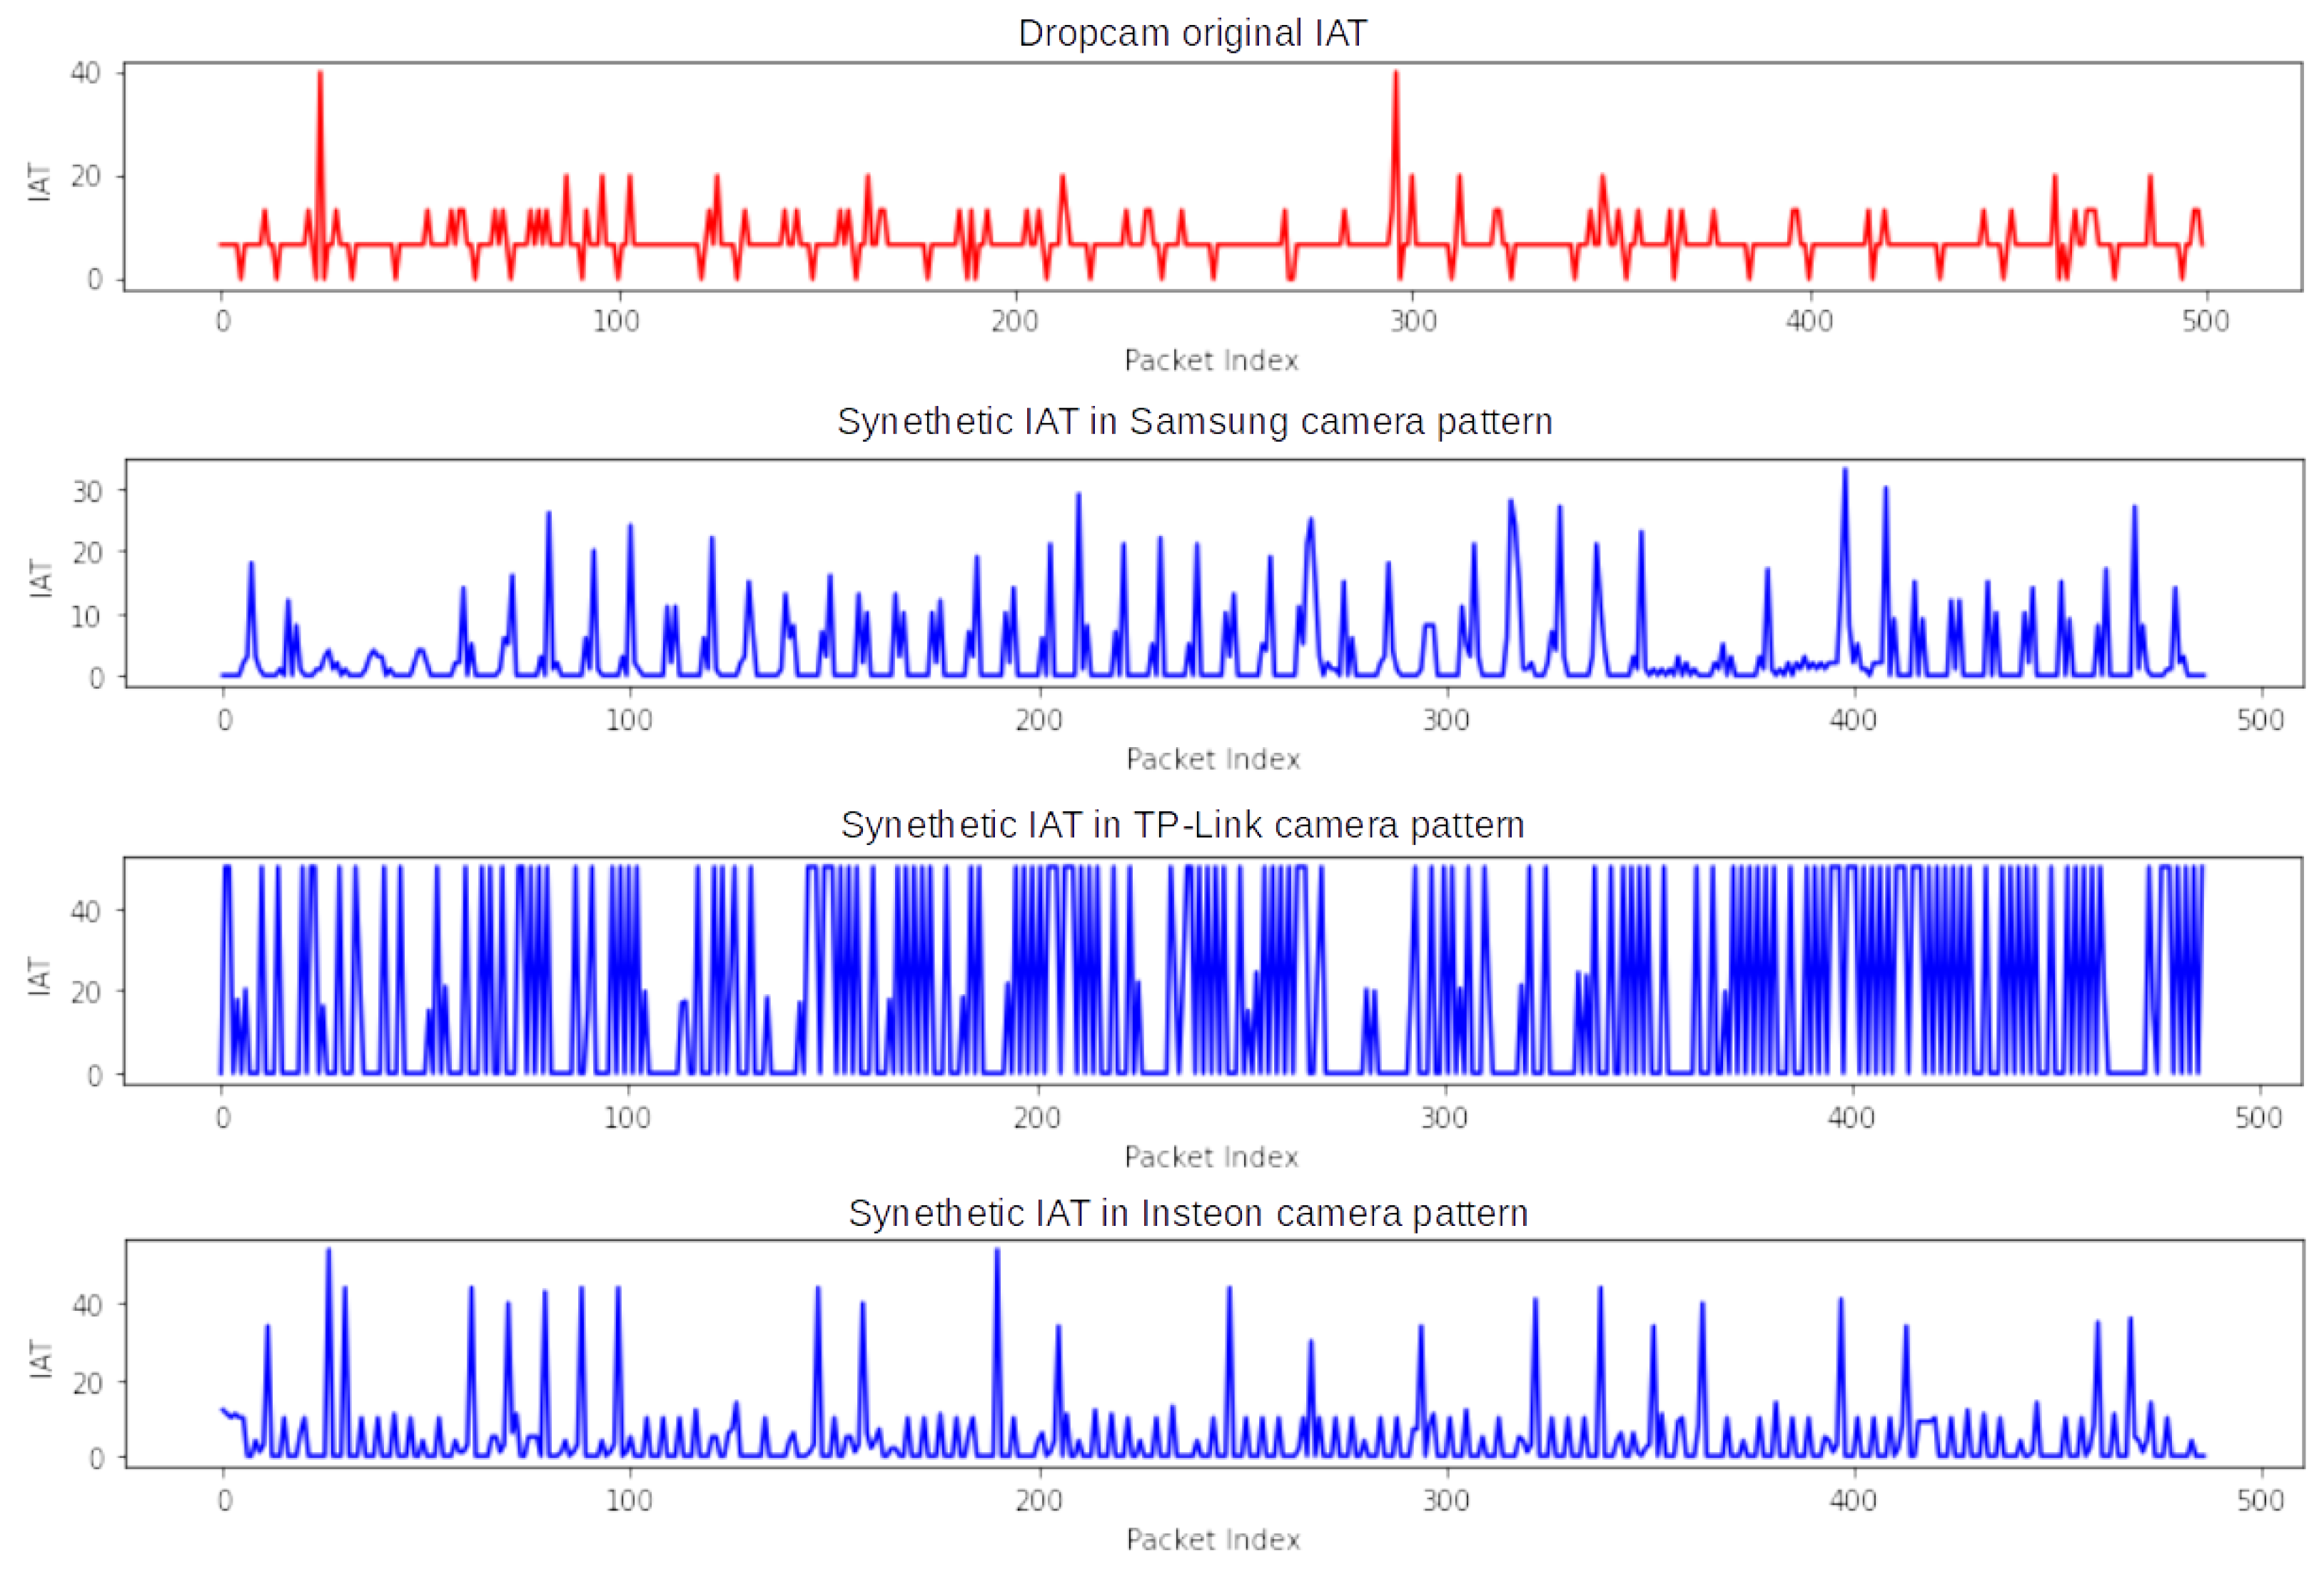This screenshot has width=2324, height=1582.
Task: Click the "Dropcam original IAT" plot title
Action: click(1191, 33)
